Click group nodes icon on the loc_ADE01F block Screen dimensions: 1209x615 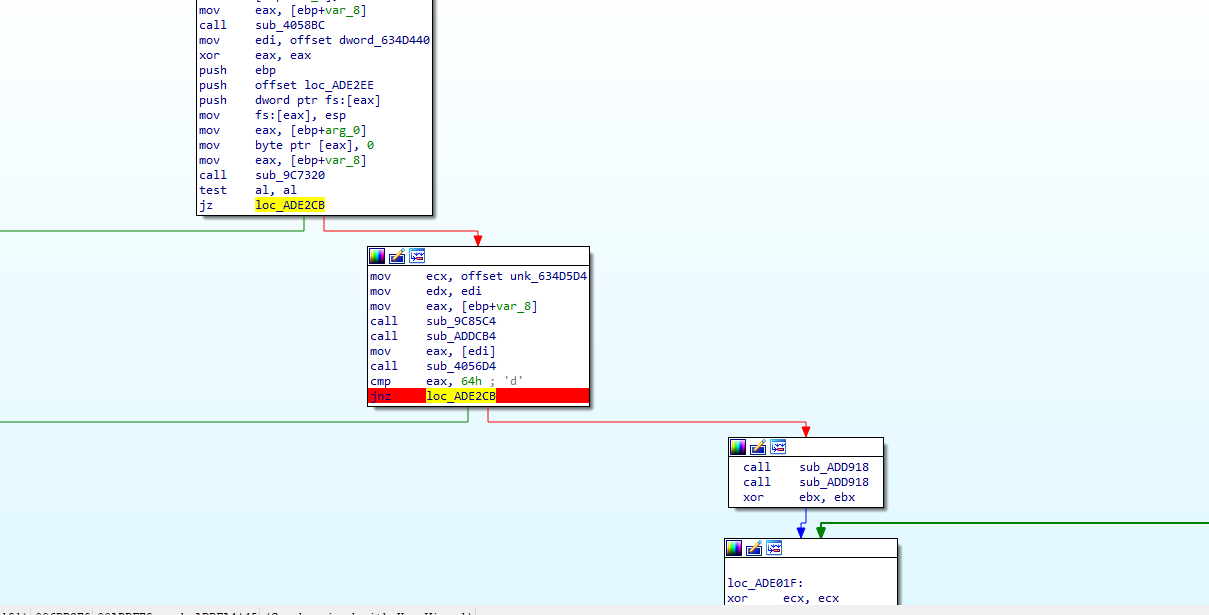[774, 547]
